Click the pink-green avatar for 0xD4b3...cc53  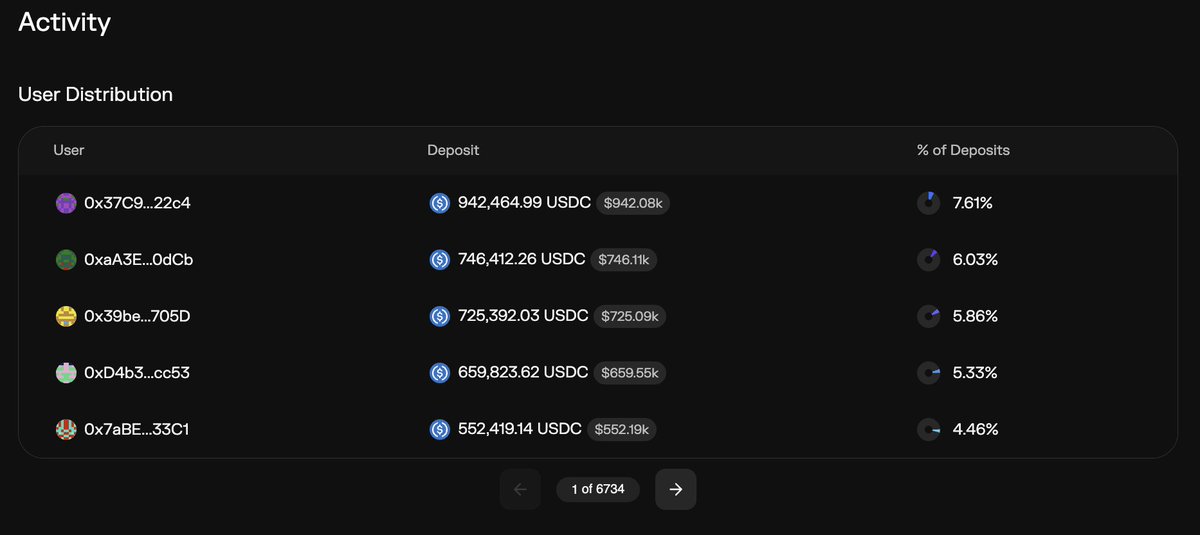pos(66,373)
